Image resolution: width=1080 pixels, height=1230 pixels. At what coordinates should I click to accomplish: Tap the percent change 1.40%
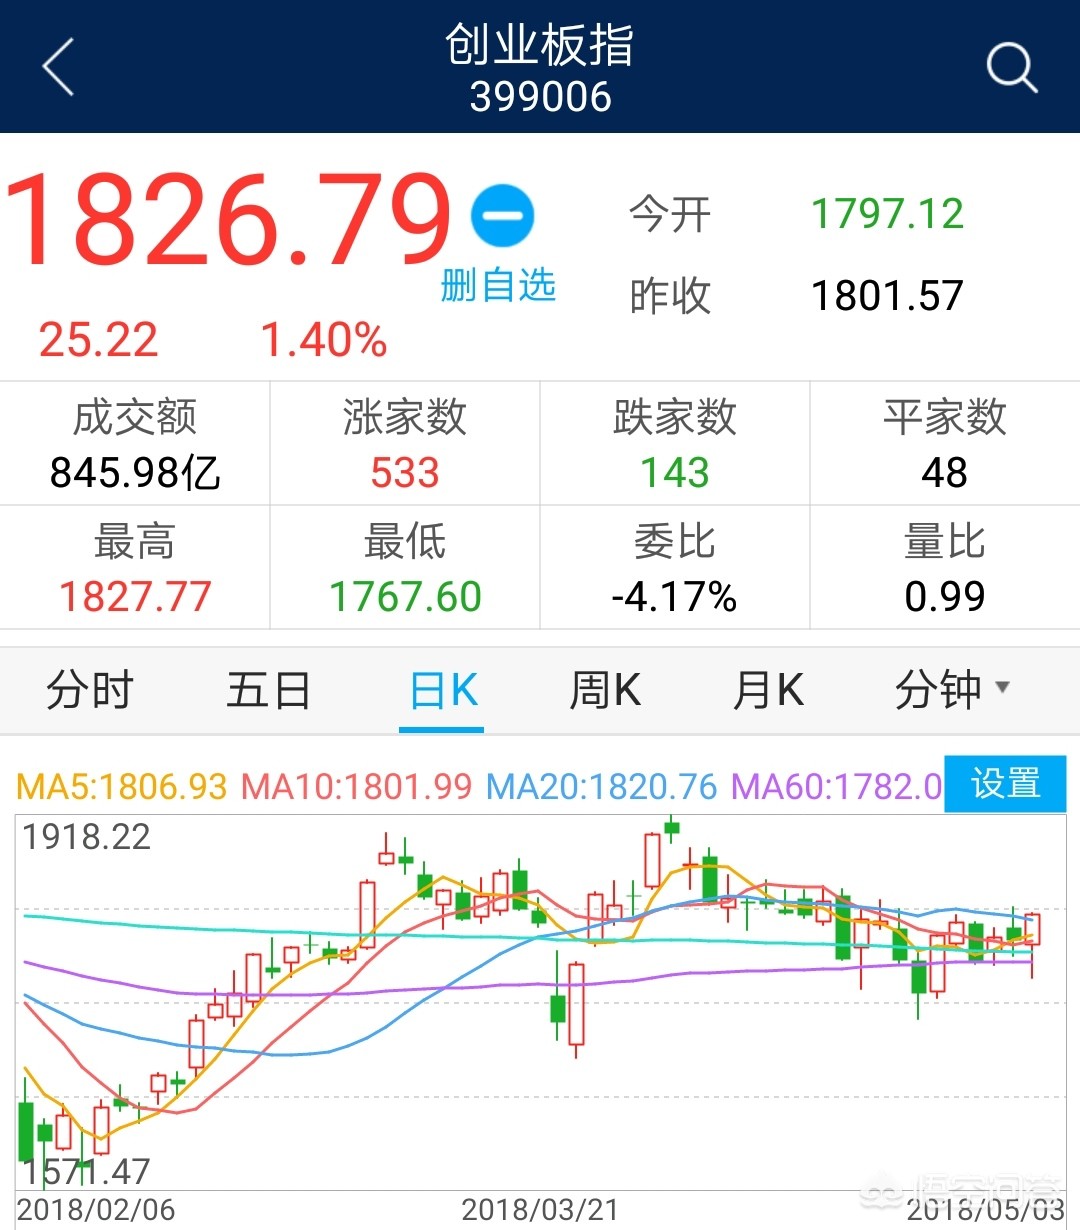[324, 340]
